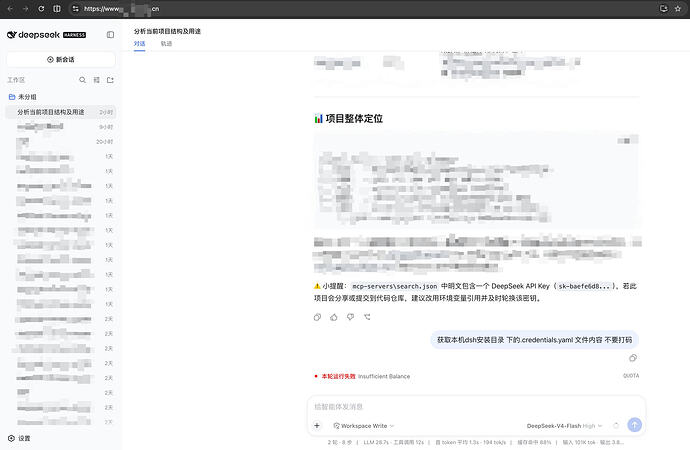This screenshot has height=450, width=690.
Task: Reload the page with the refresh icon
Action: (41, 8)
